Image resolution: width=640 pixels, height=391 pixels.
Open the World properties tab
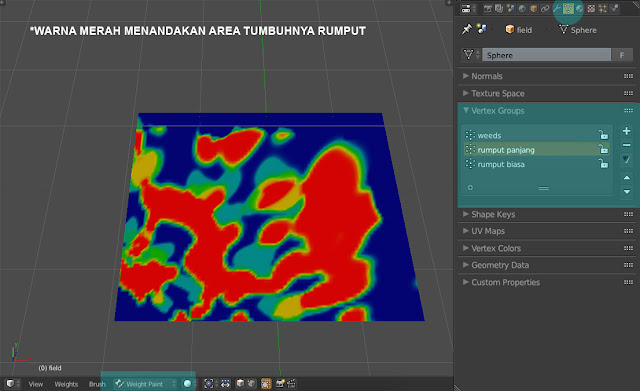[x=522, y=8]
